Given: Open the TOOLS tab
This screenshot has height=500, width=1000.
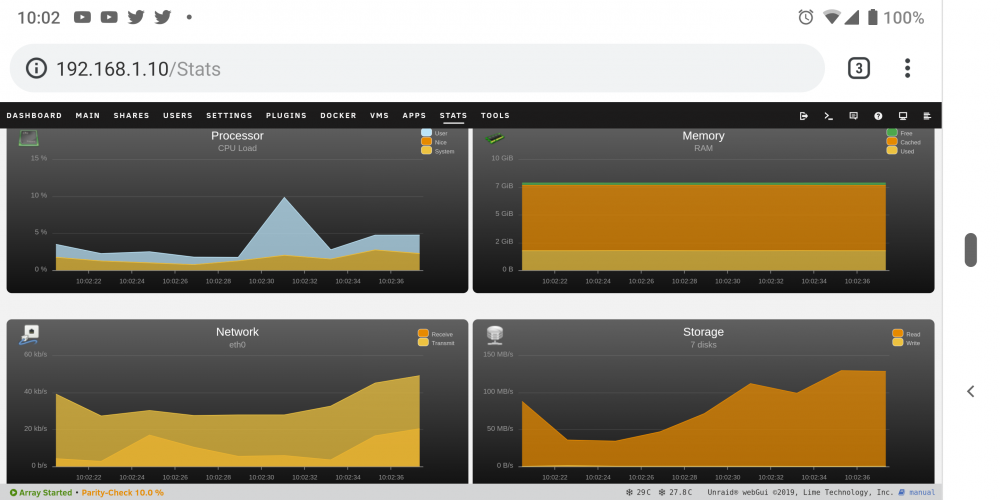Looking at the screenshot, I should click(496, 116).
